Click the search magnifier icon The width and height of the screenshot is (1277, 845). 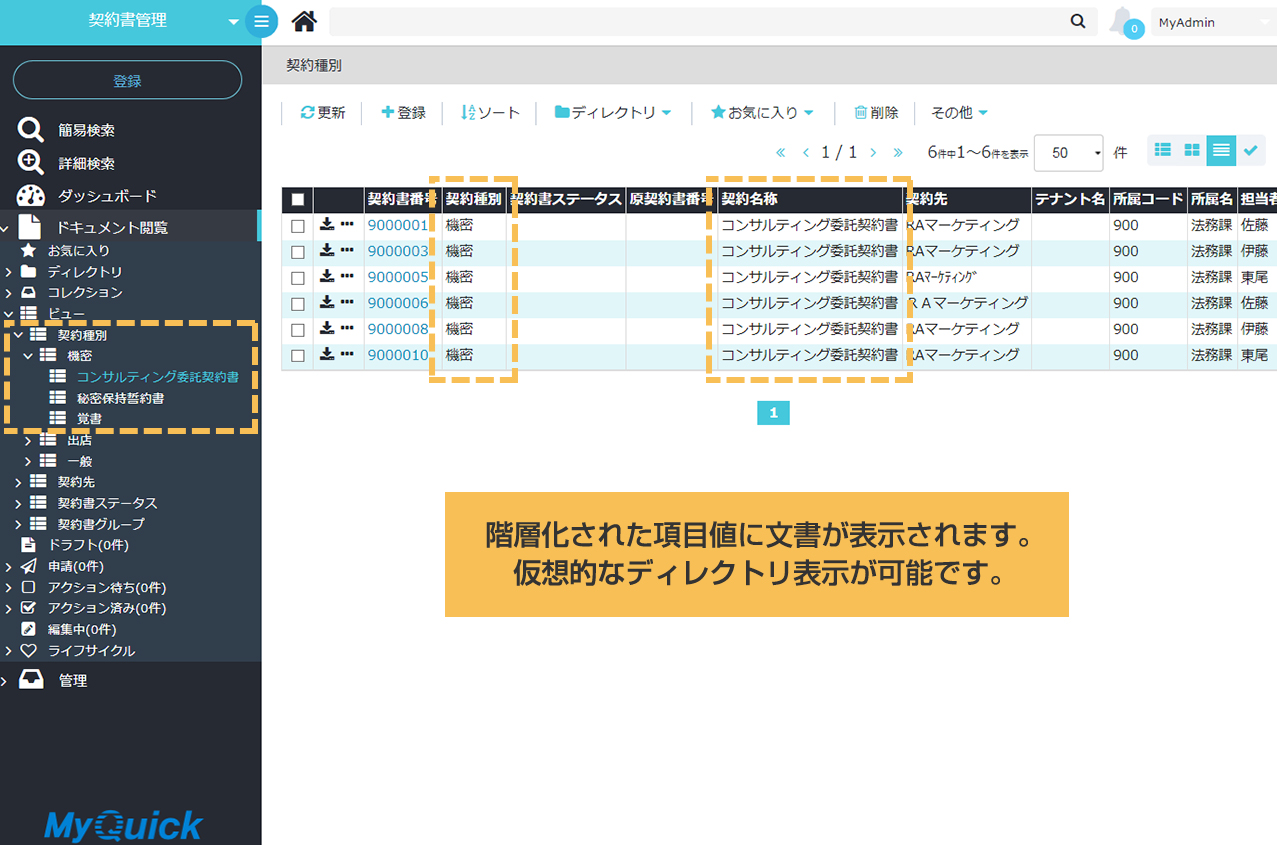[x=1077, y=22]
